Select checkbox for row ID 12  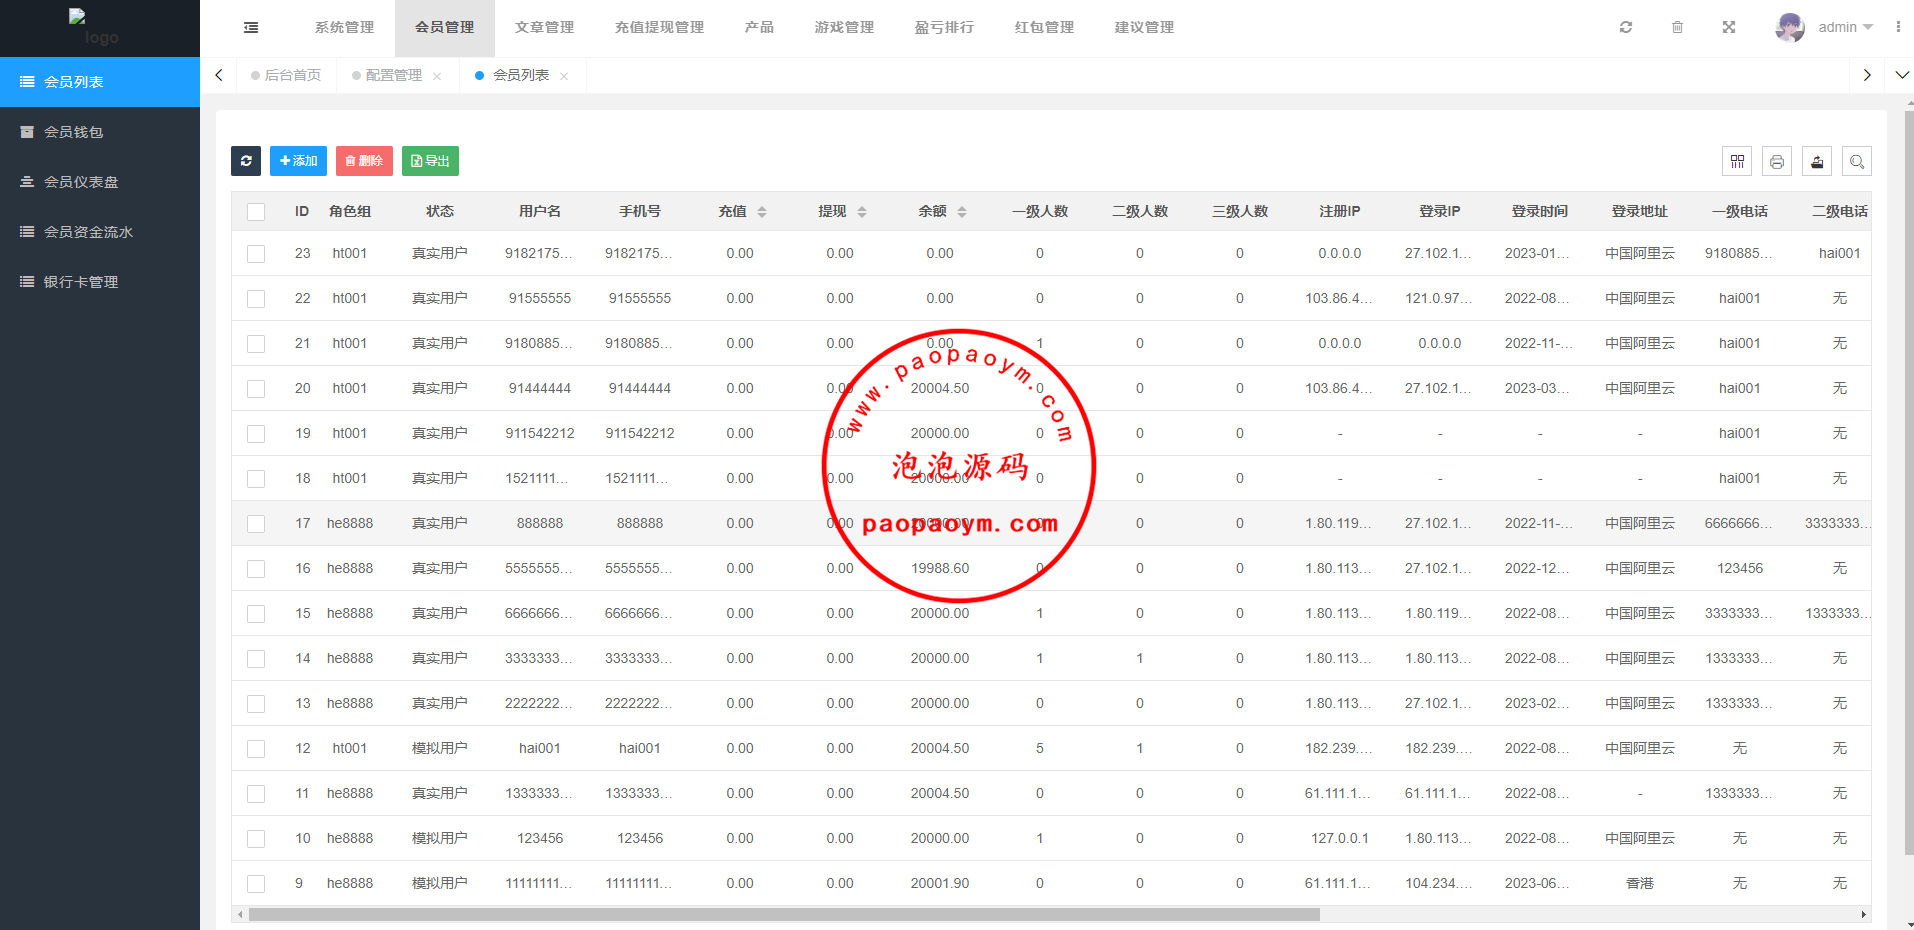[256, 749]
